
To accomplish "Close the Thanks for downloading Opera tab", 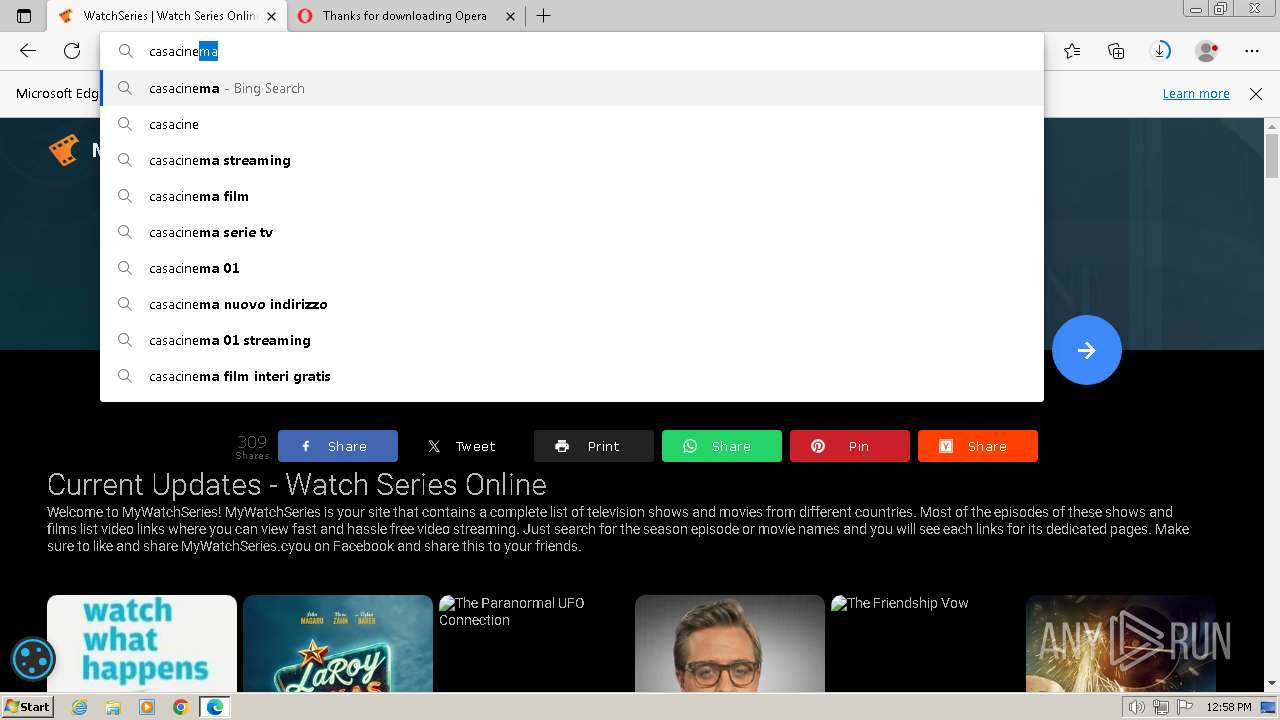I will tap(511, 16).
